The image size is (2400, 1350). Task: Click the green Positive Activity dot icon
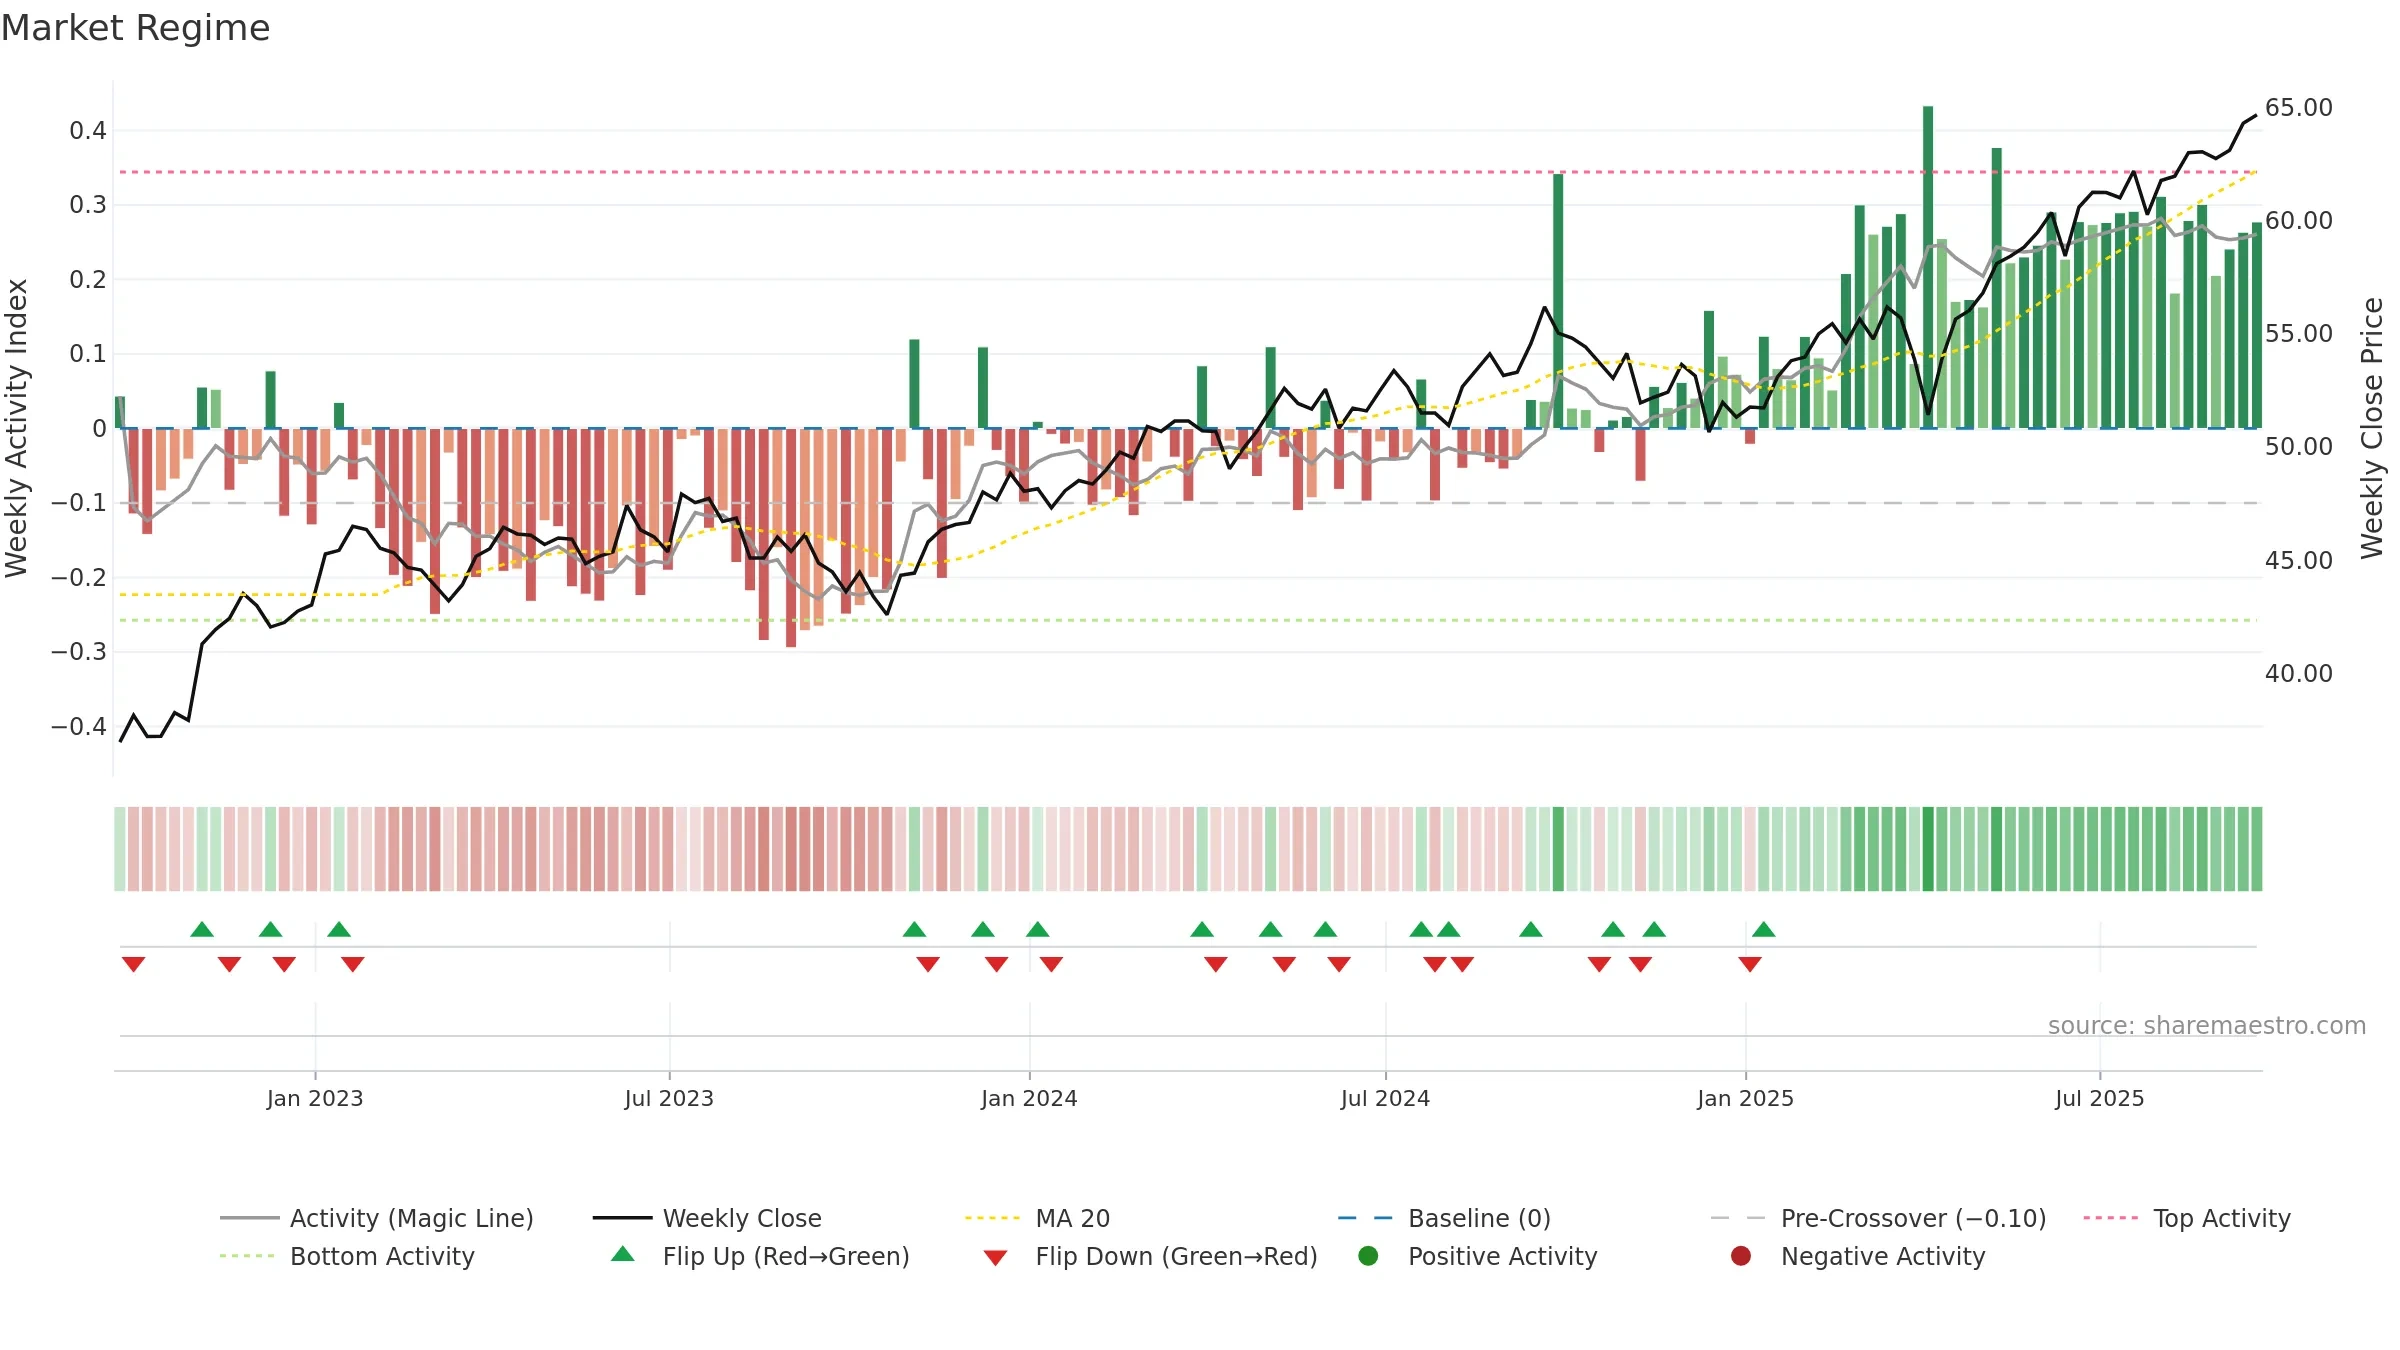click(x=1368, y=1256)
